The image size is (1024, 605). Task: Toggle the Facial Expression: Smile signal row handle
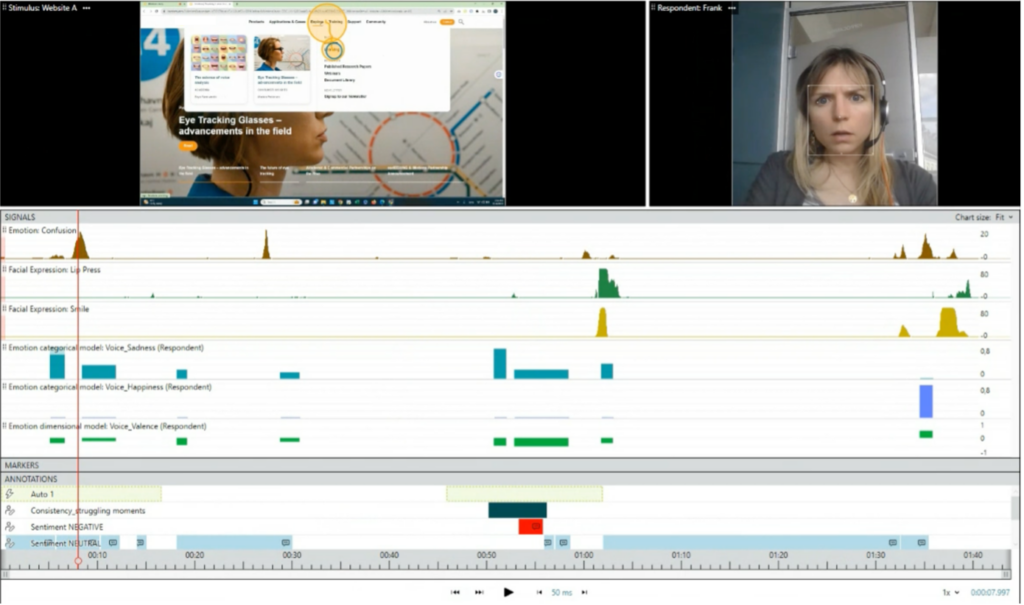(x=5, y=309)
